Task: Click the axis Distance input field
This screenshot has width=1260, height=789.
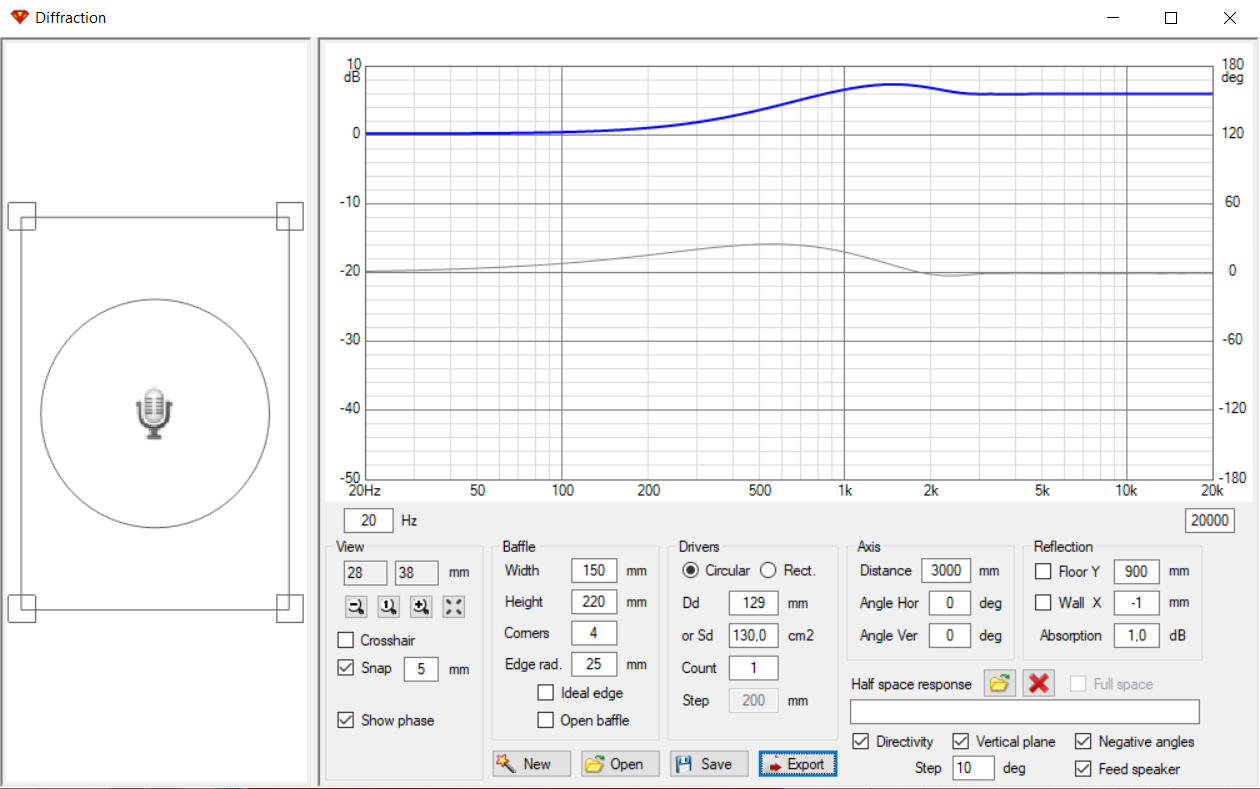Action: tap(946, 571)
